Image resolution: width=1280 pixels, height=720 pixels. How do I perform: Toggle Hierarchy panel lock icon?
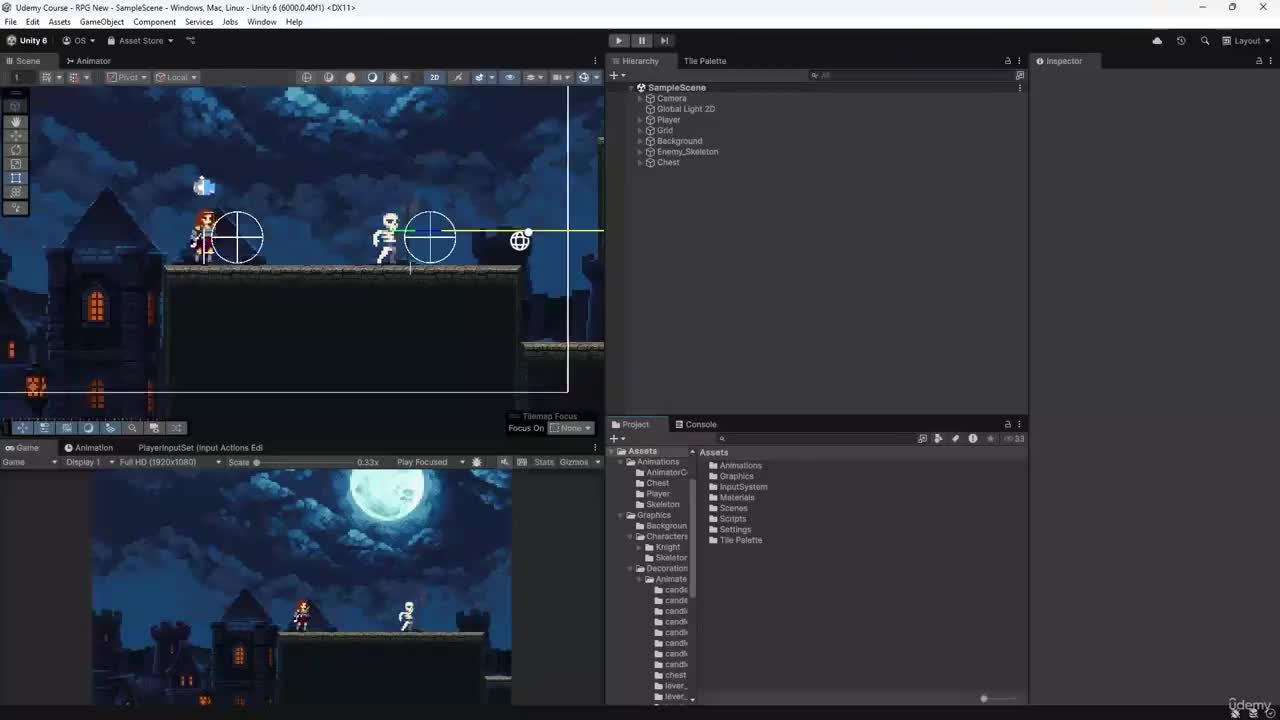pyautogui.click(x=1007, y=61)
